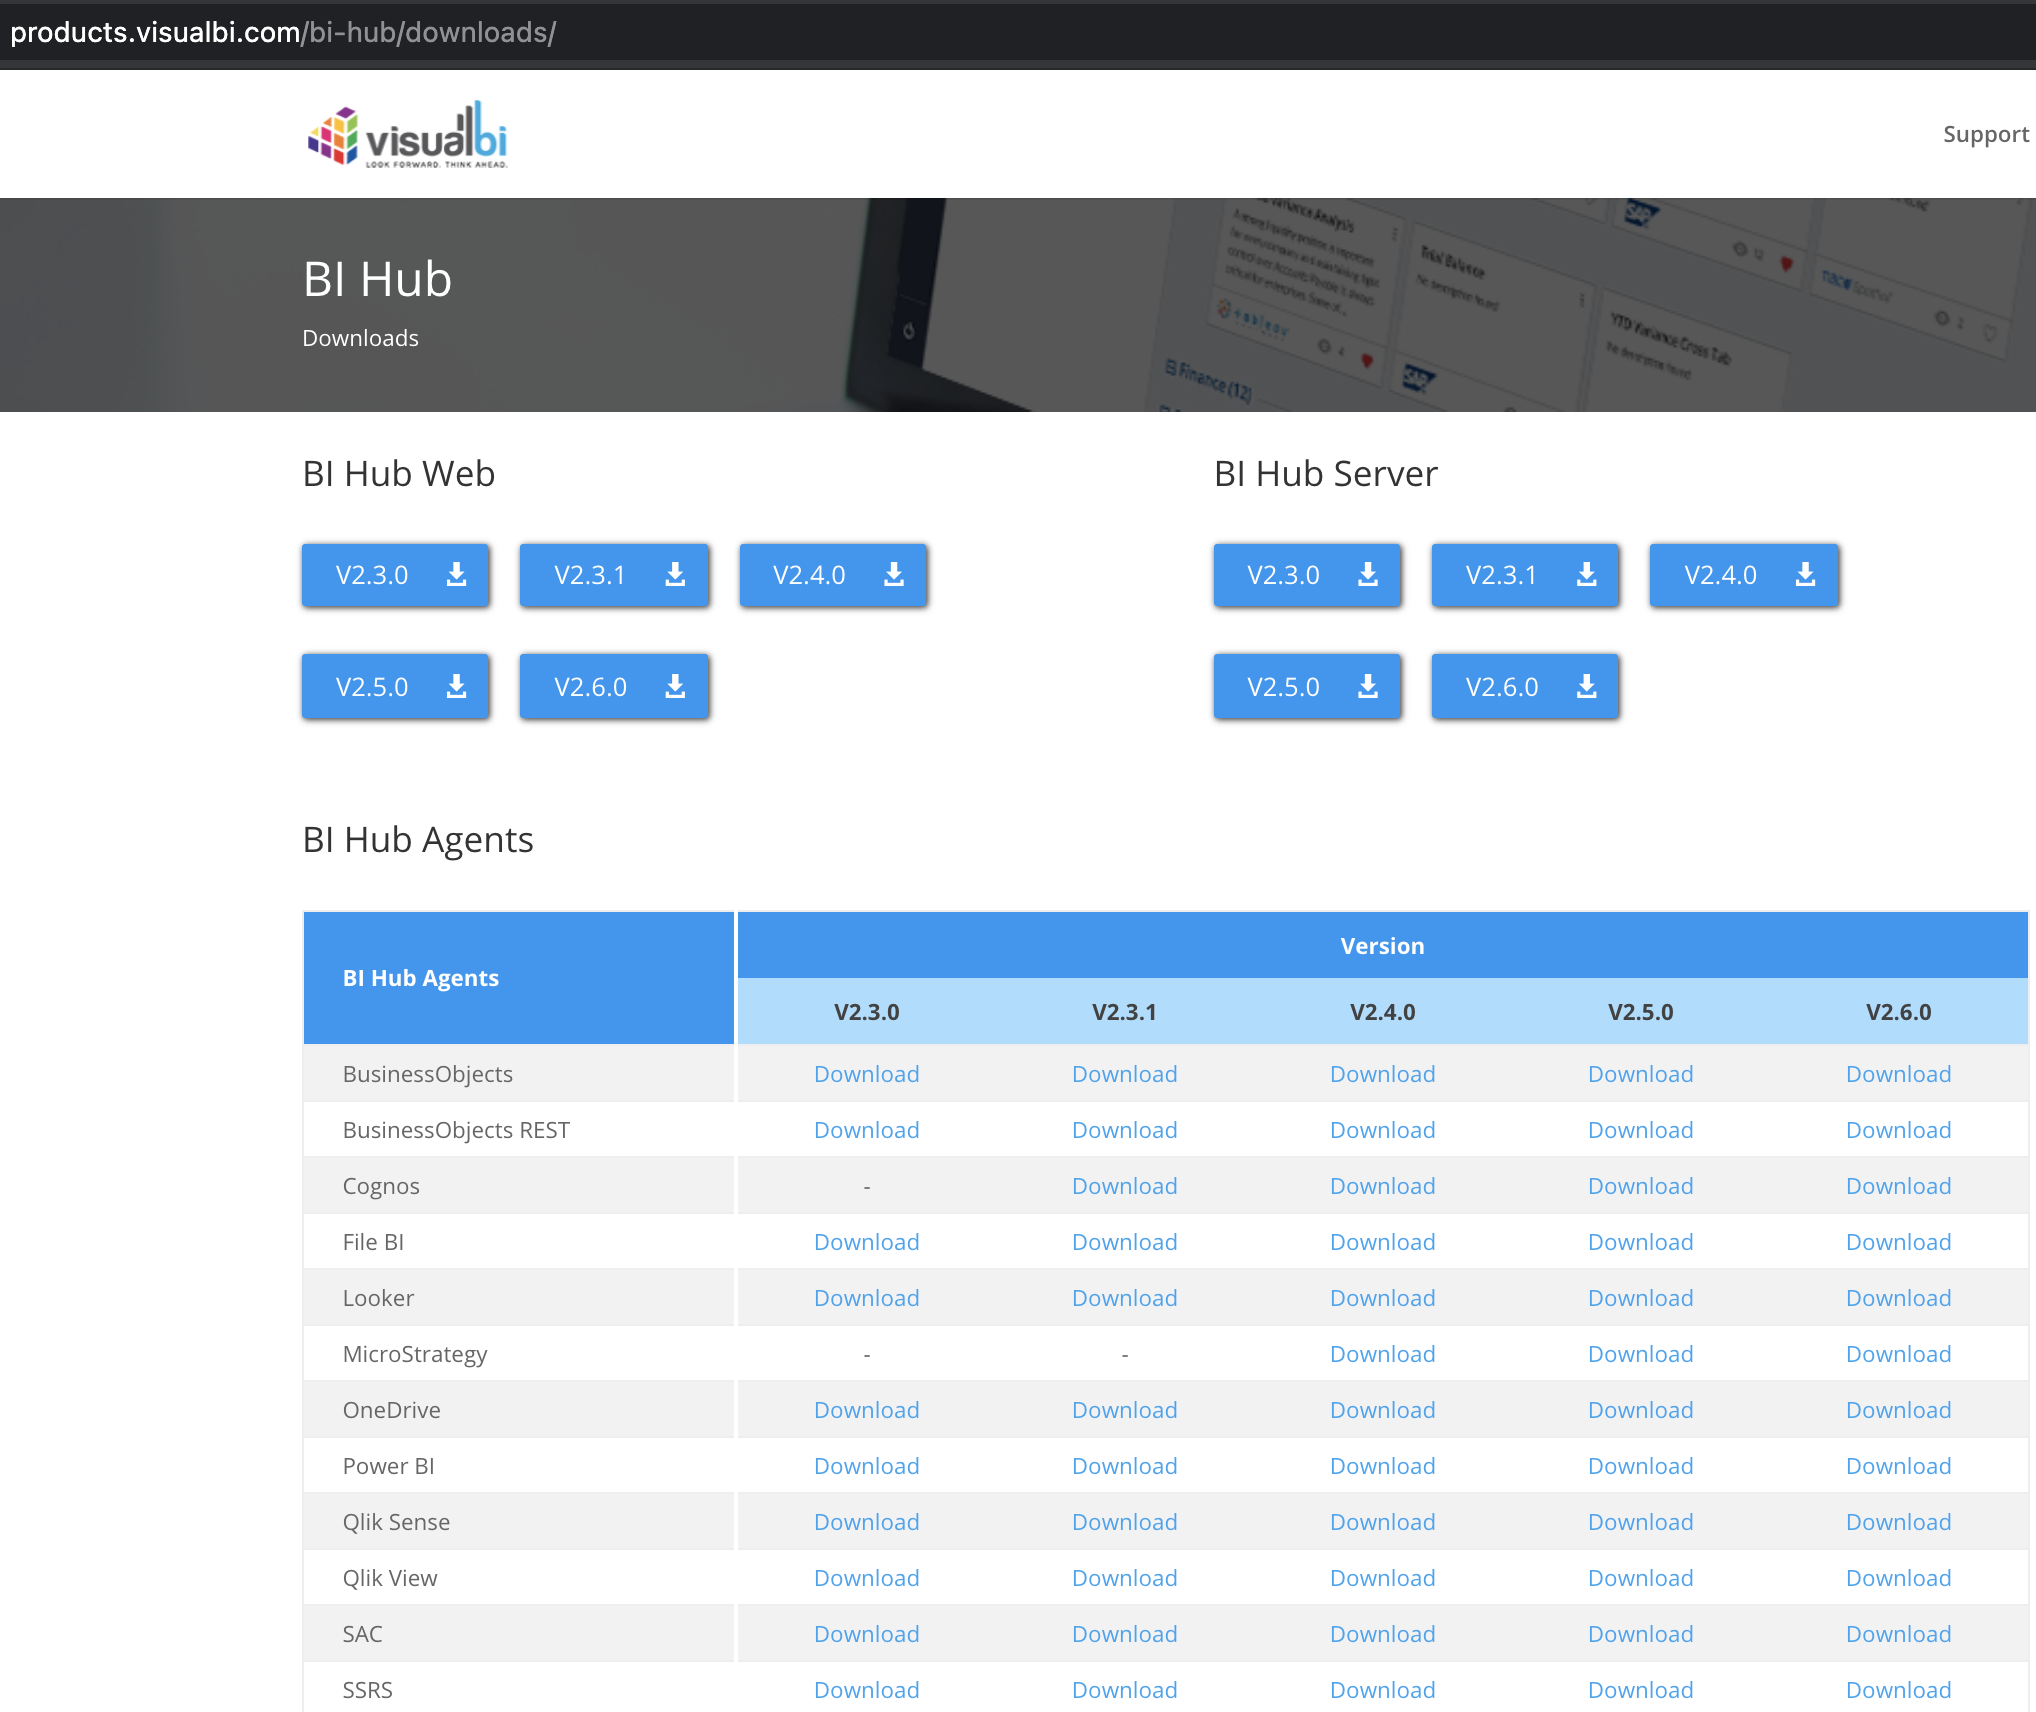Screen dimensions: 2036x1712
Task: Download BI Hub Web V2.6.0
Action: pos(614,687)
